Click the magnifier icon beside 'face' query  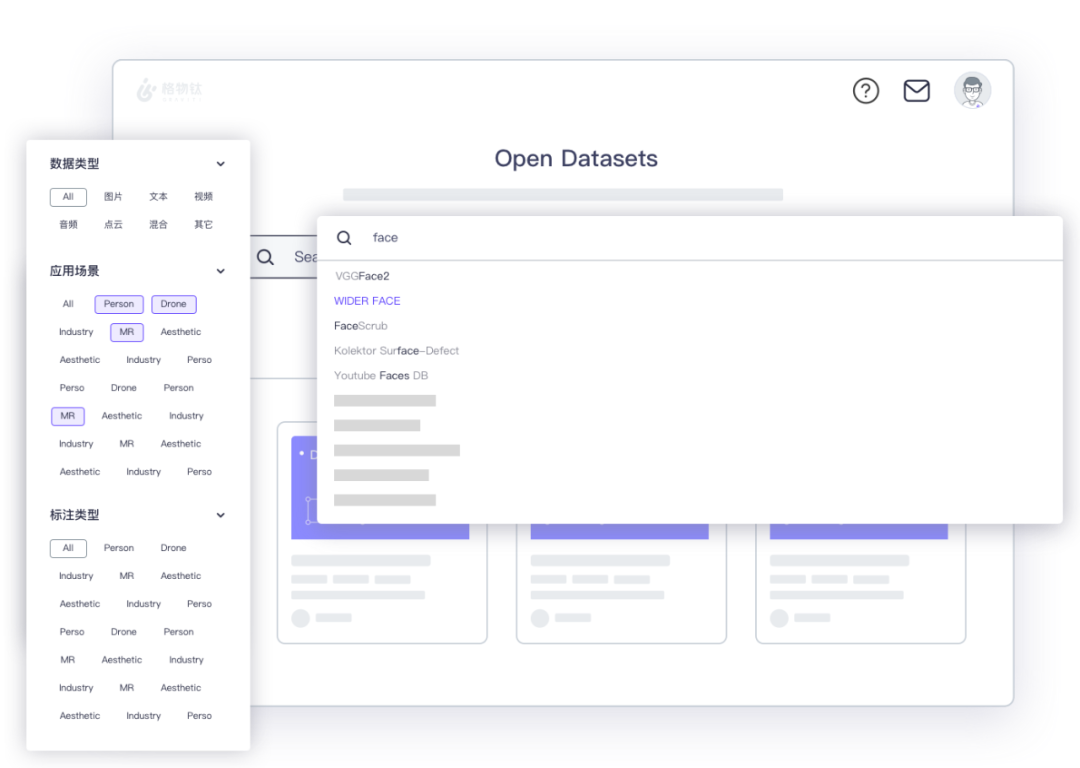pyautogui.click(x=344, y=238)
